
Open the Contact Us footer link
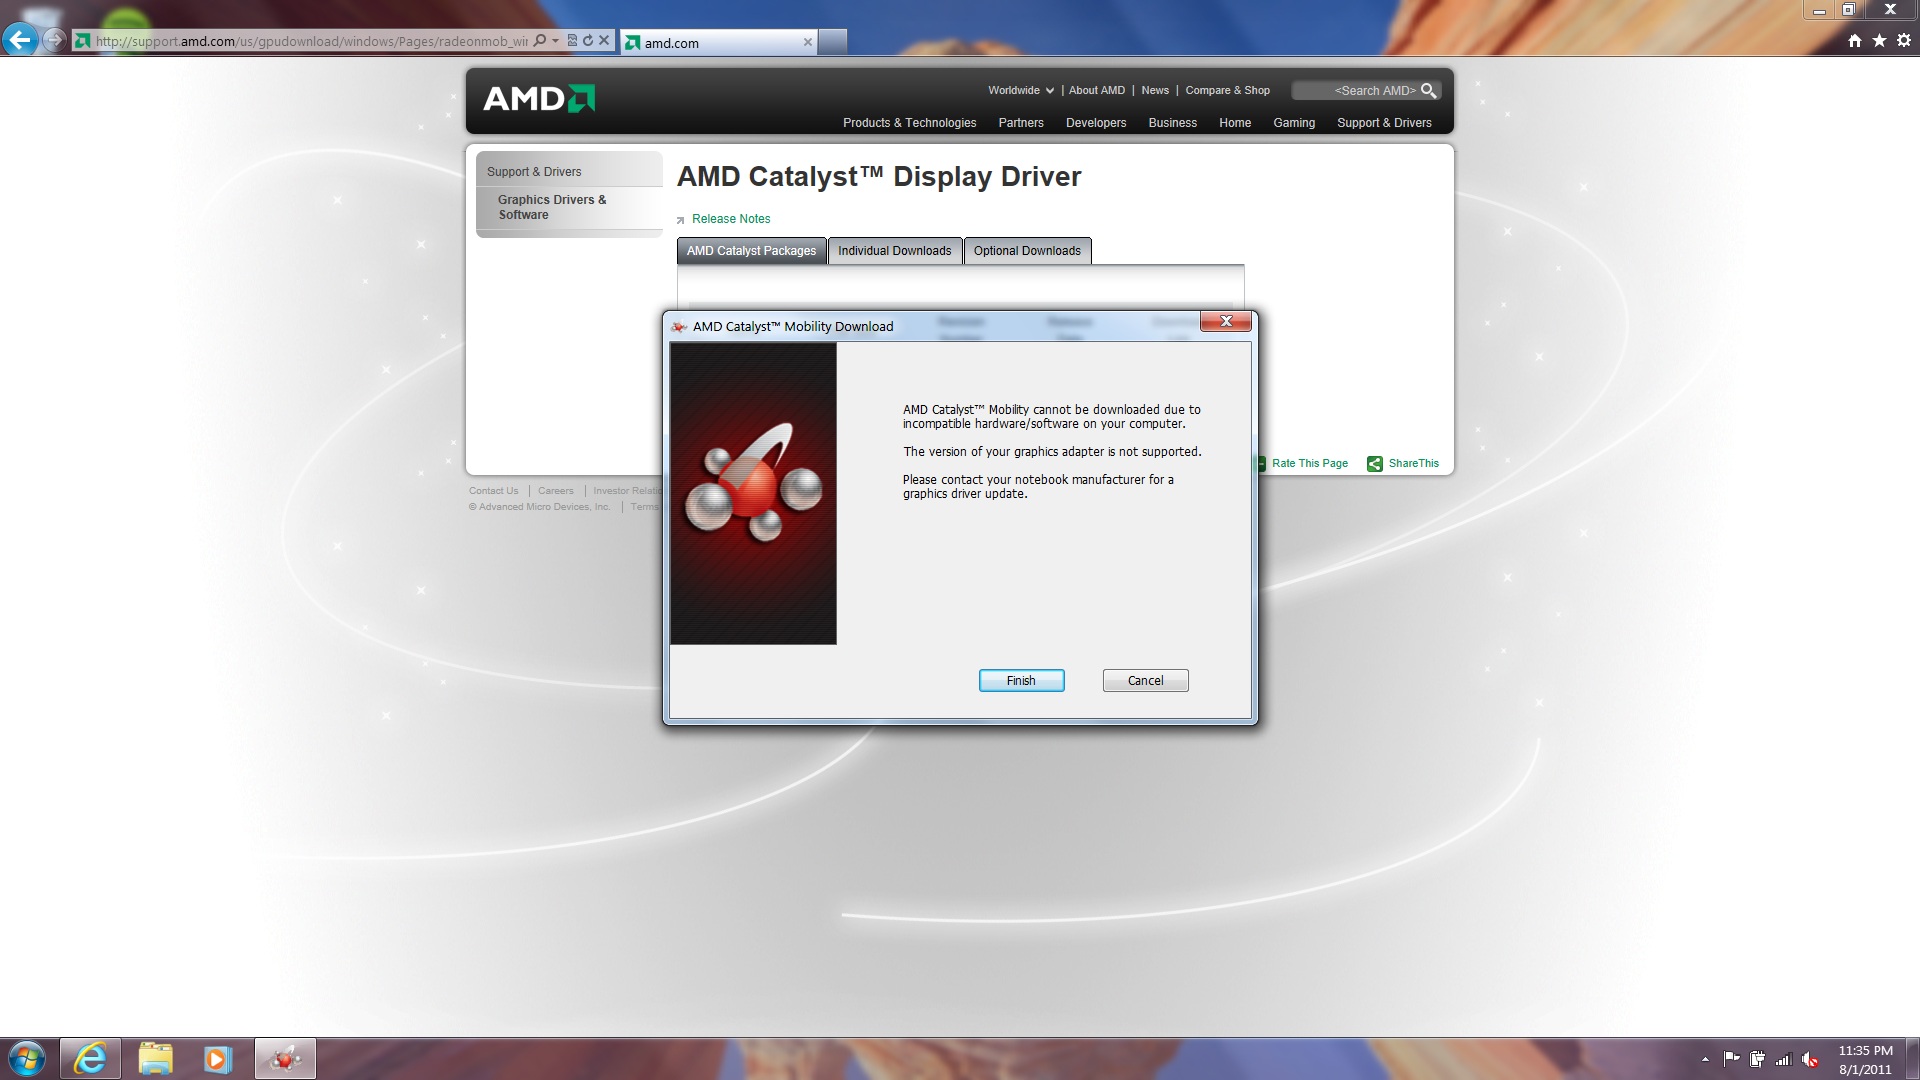[x=493, y=491]
